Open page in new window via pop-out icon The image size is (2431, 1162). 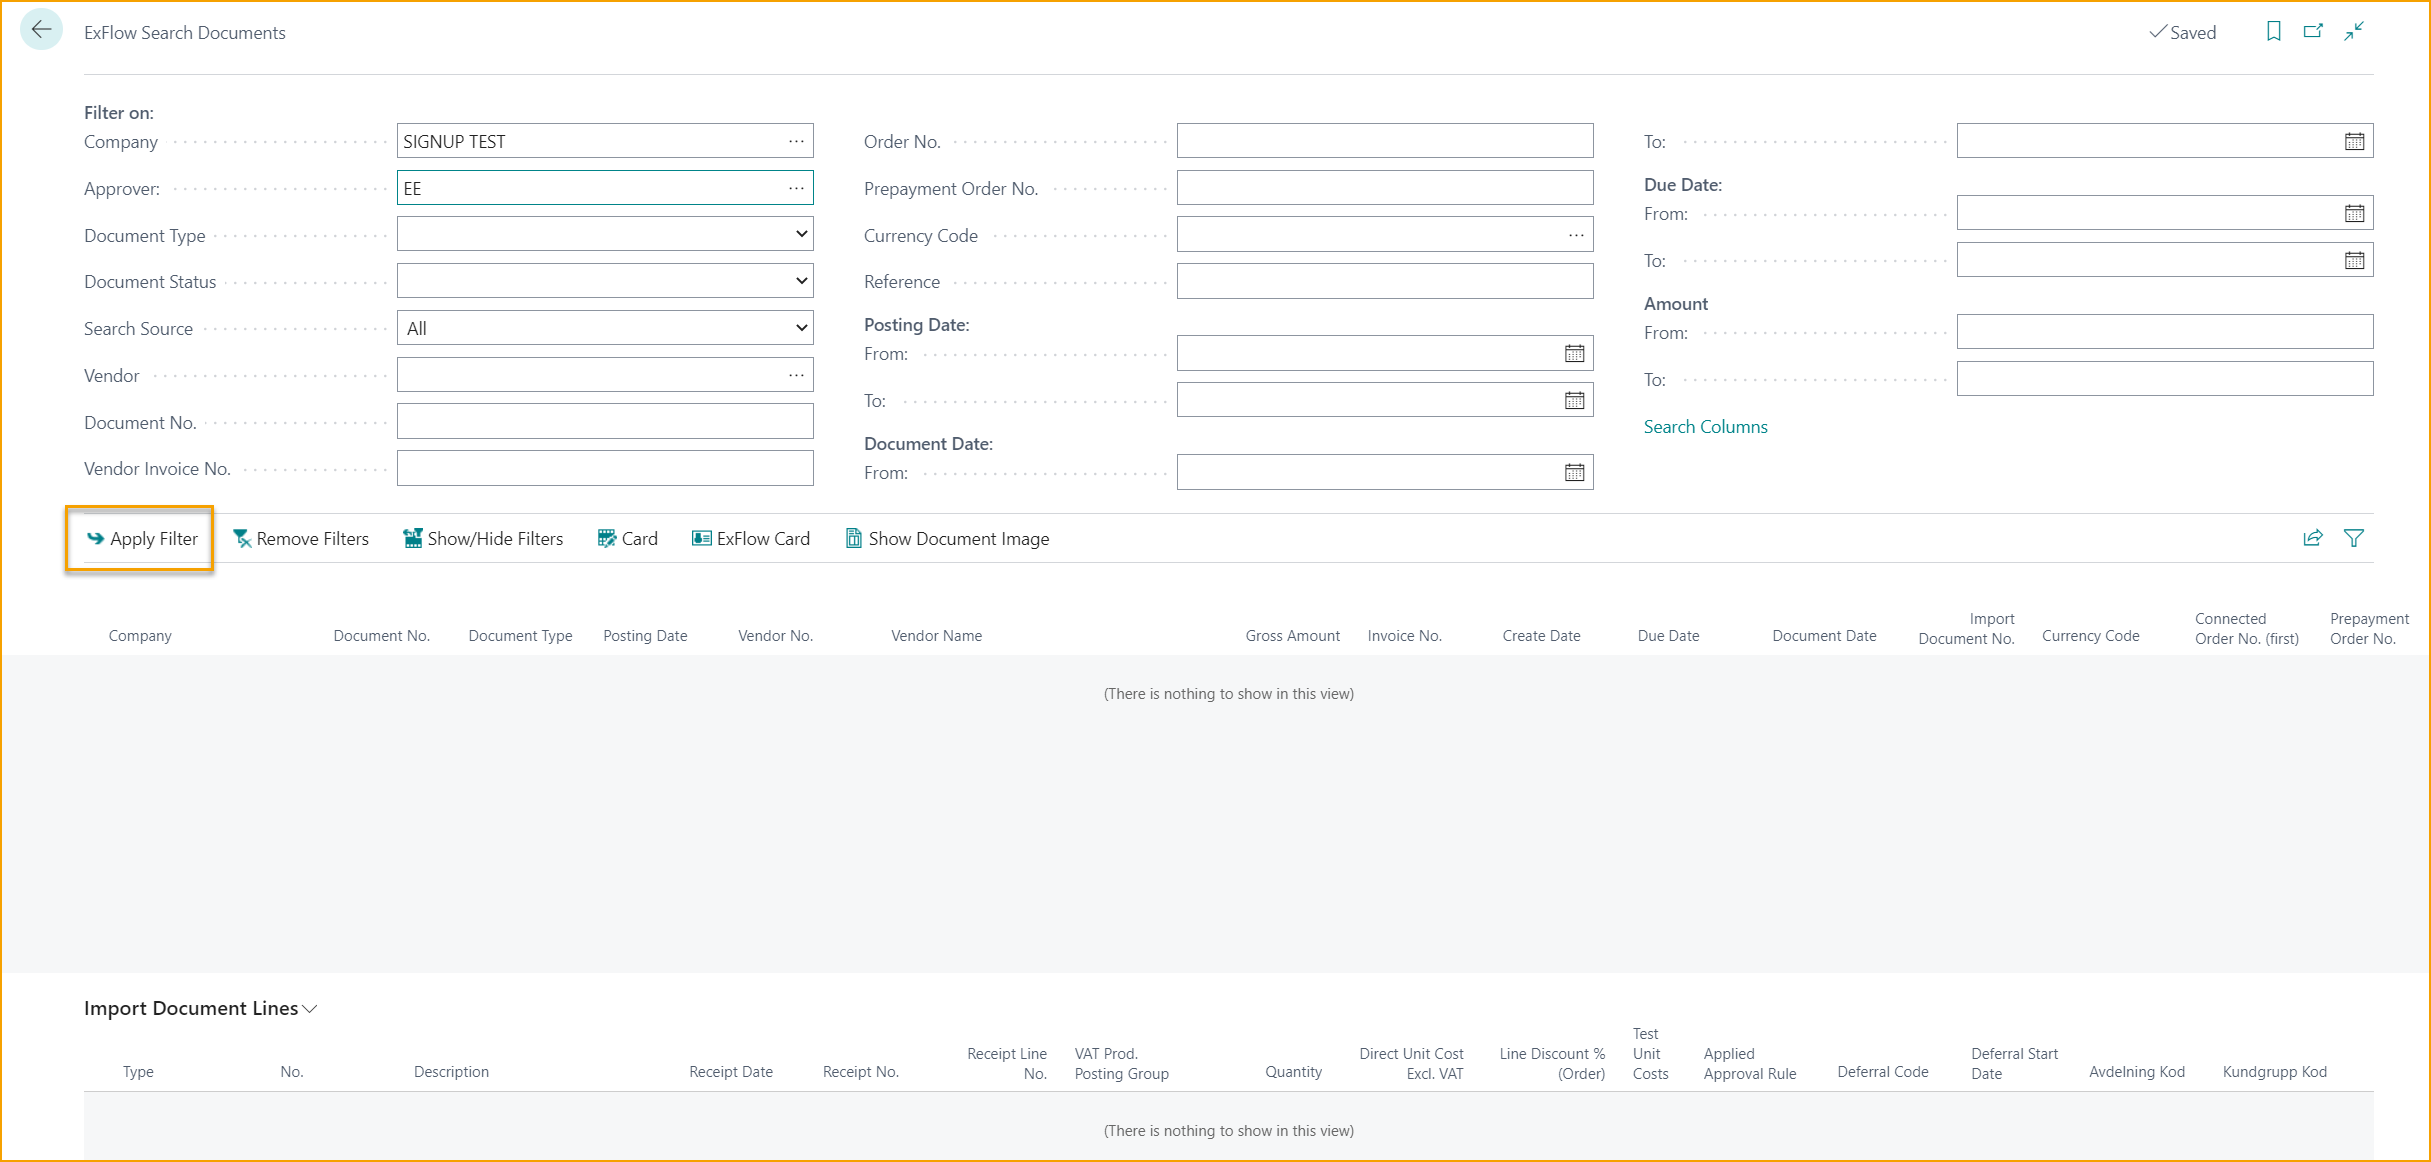2314,31
